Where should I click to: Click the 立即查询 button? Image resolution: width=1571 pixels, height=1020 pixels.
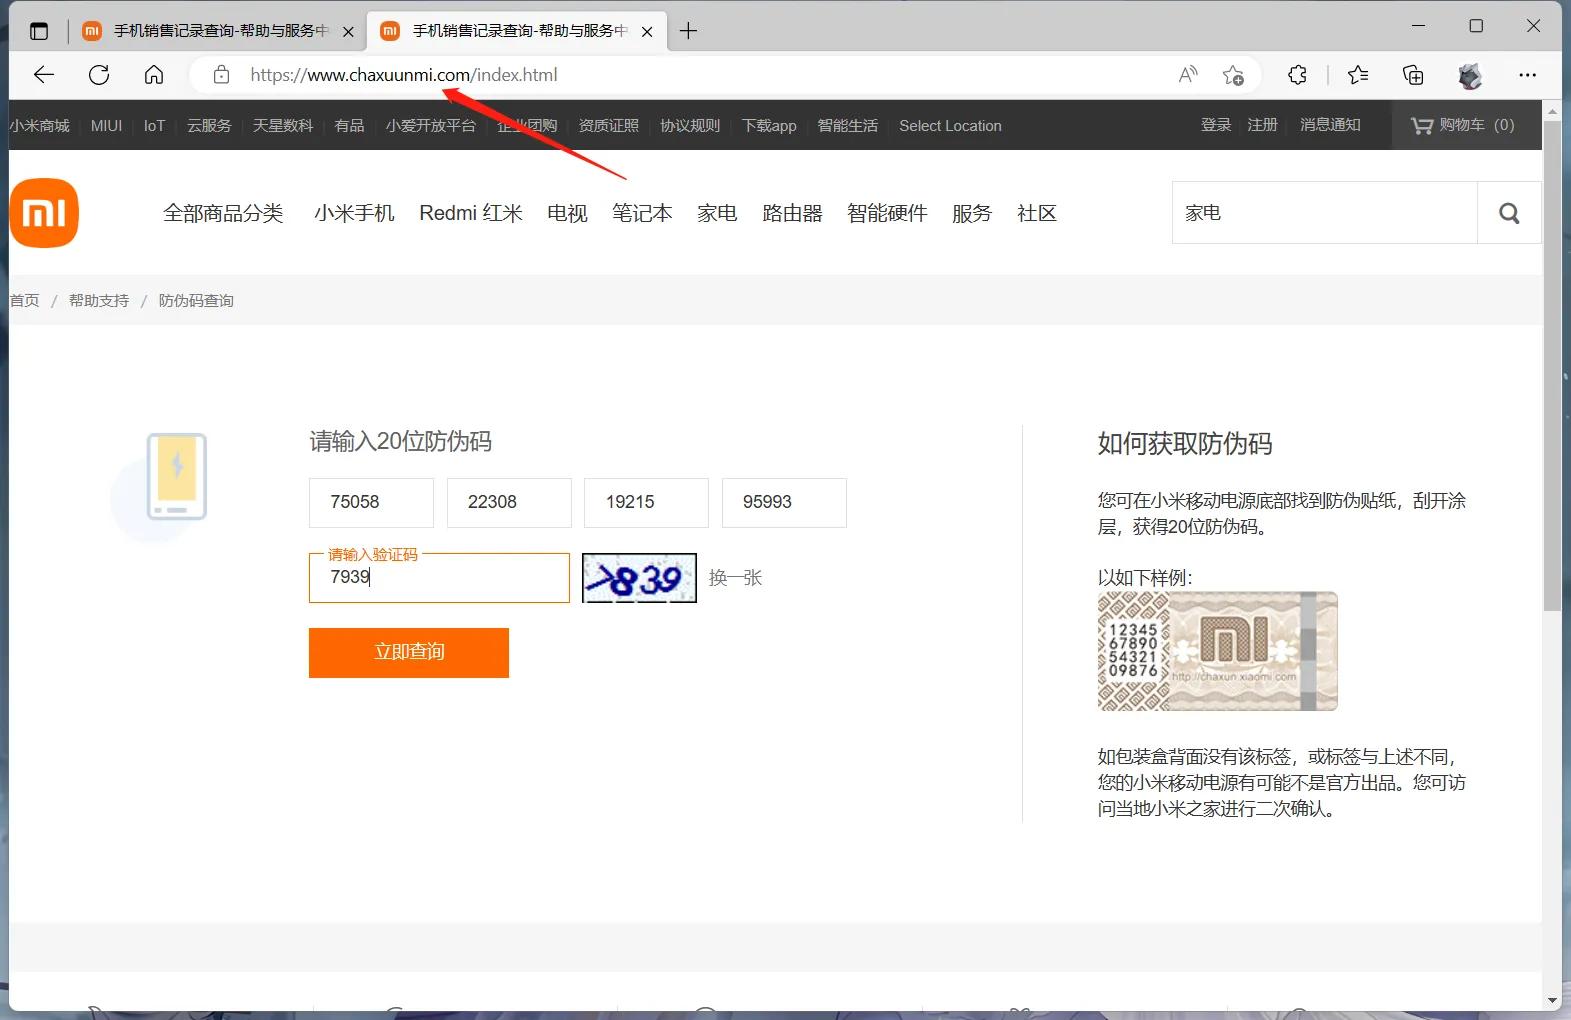pos(409,653)
